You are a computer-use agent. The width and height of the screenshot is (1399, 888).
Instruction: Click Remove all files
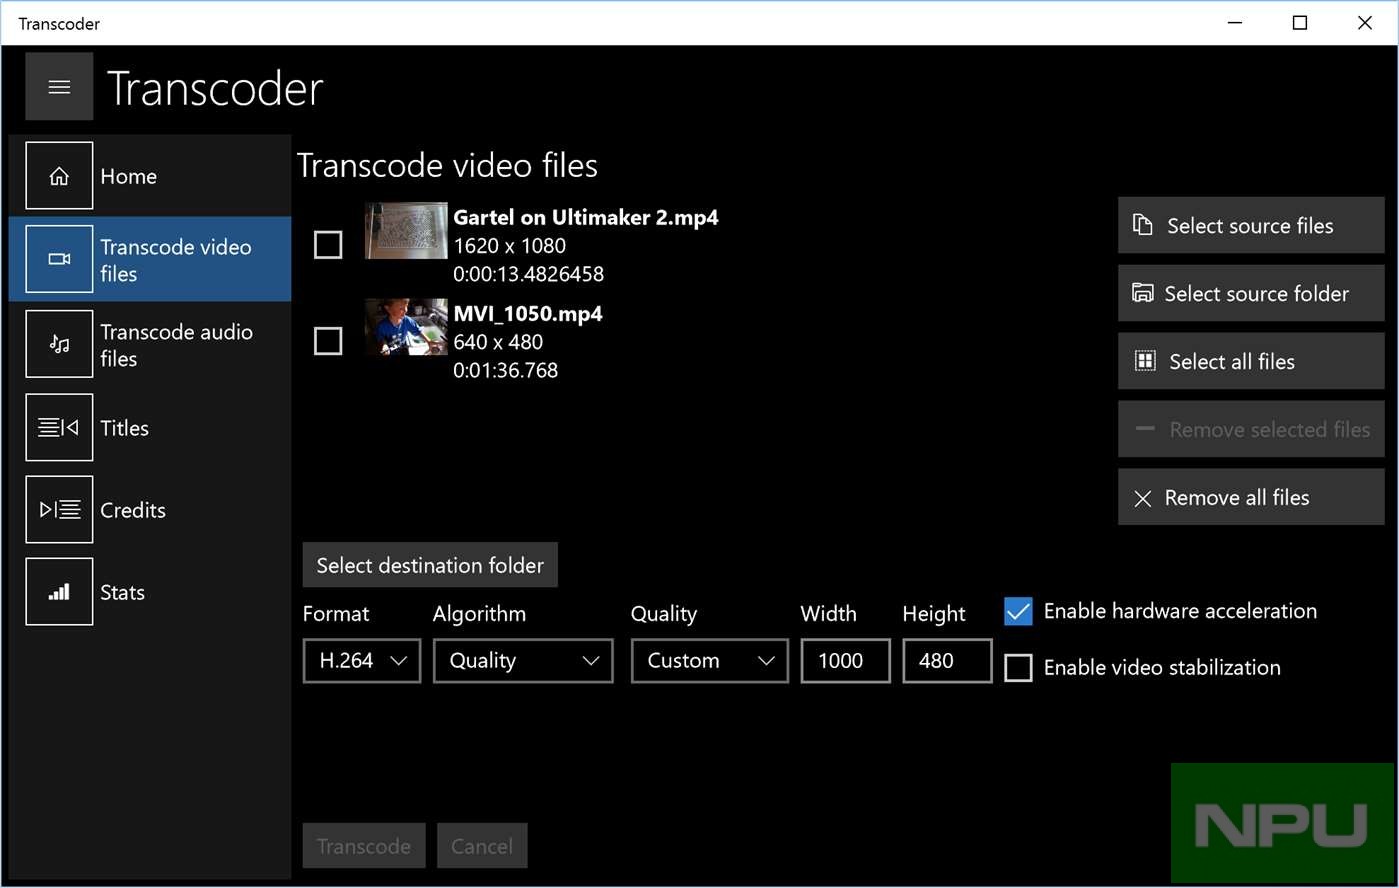pos(1249,497)
